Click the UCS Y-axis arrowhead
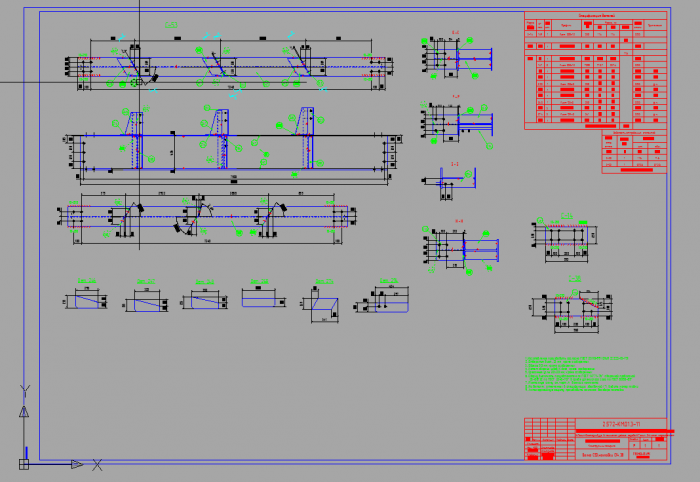Viewport: 700px width, 482px height. coord(24,411)
